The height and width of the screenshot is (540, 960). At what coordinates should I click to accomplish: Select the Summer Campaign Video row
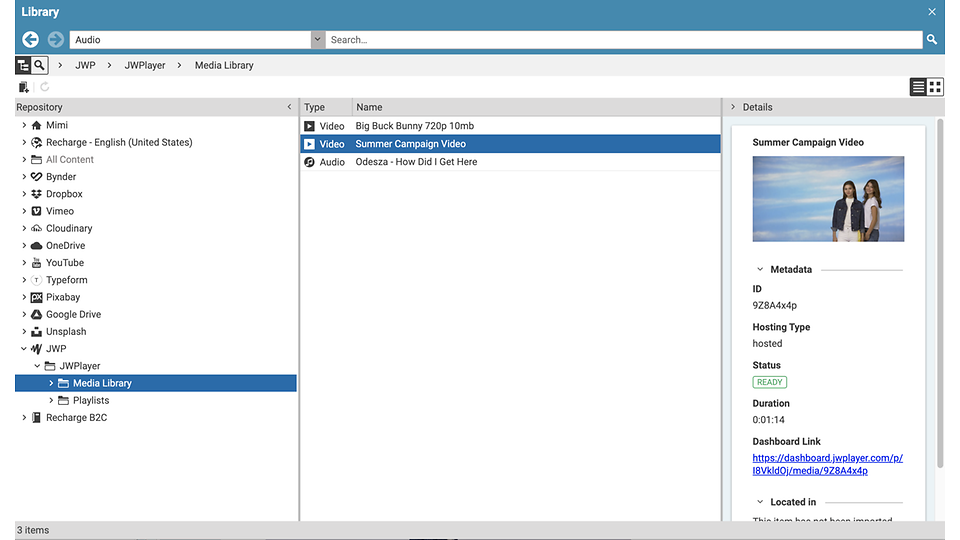pyautogui.click(x=510, y=144)
